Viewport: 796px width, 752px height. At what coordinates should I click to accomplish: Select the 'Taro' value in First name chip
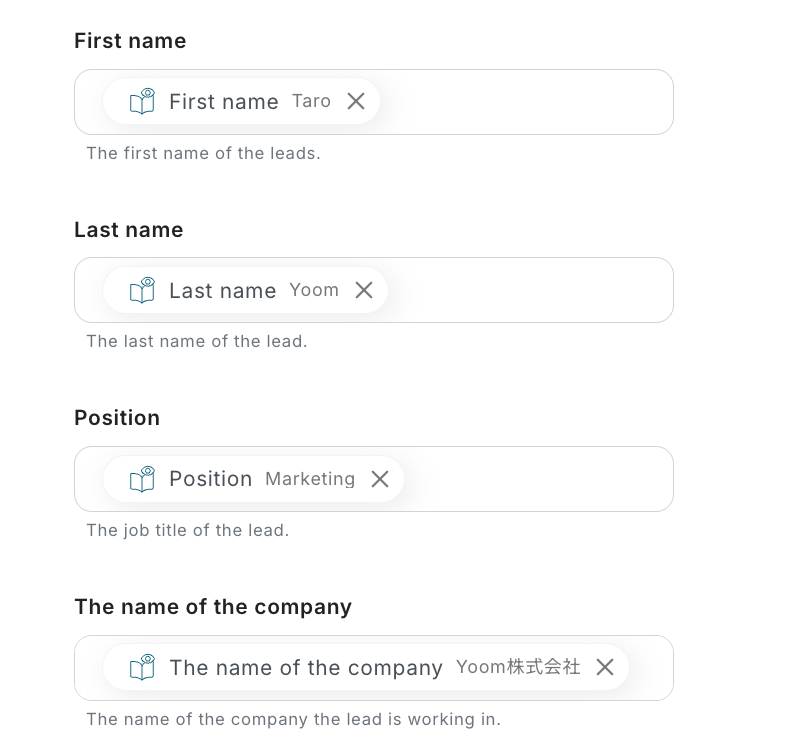click(311, 101)
